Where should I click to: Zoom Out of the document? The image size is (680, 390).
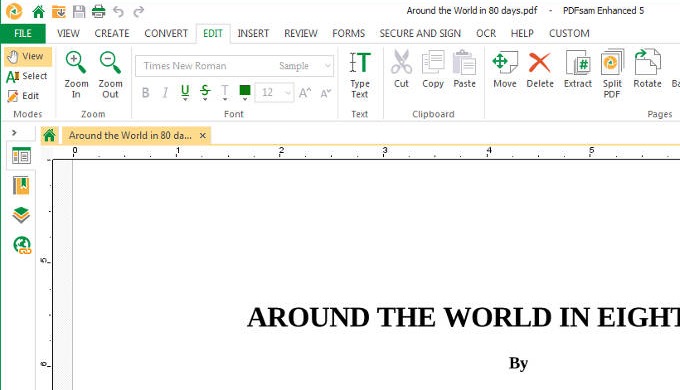(x=110, y=75)
